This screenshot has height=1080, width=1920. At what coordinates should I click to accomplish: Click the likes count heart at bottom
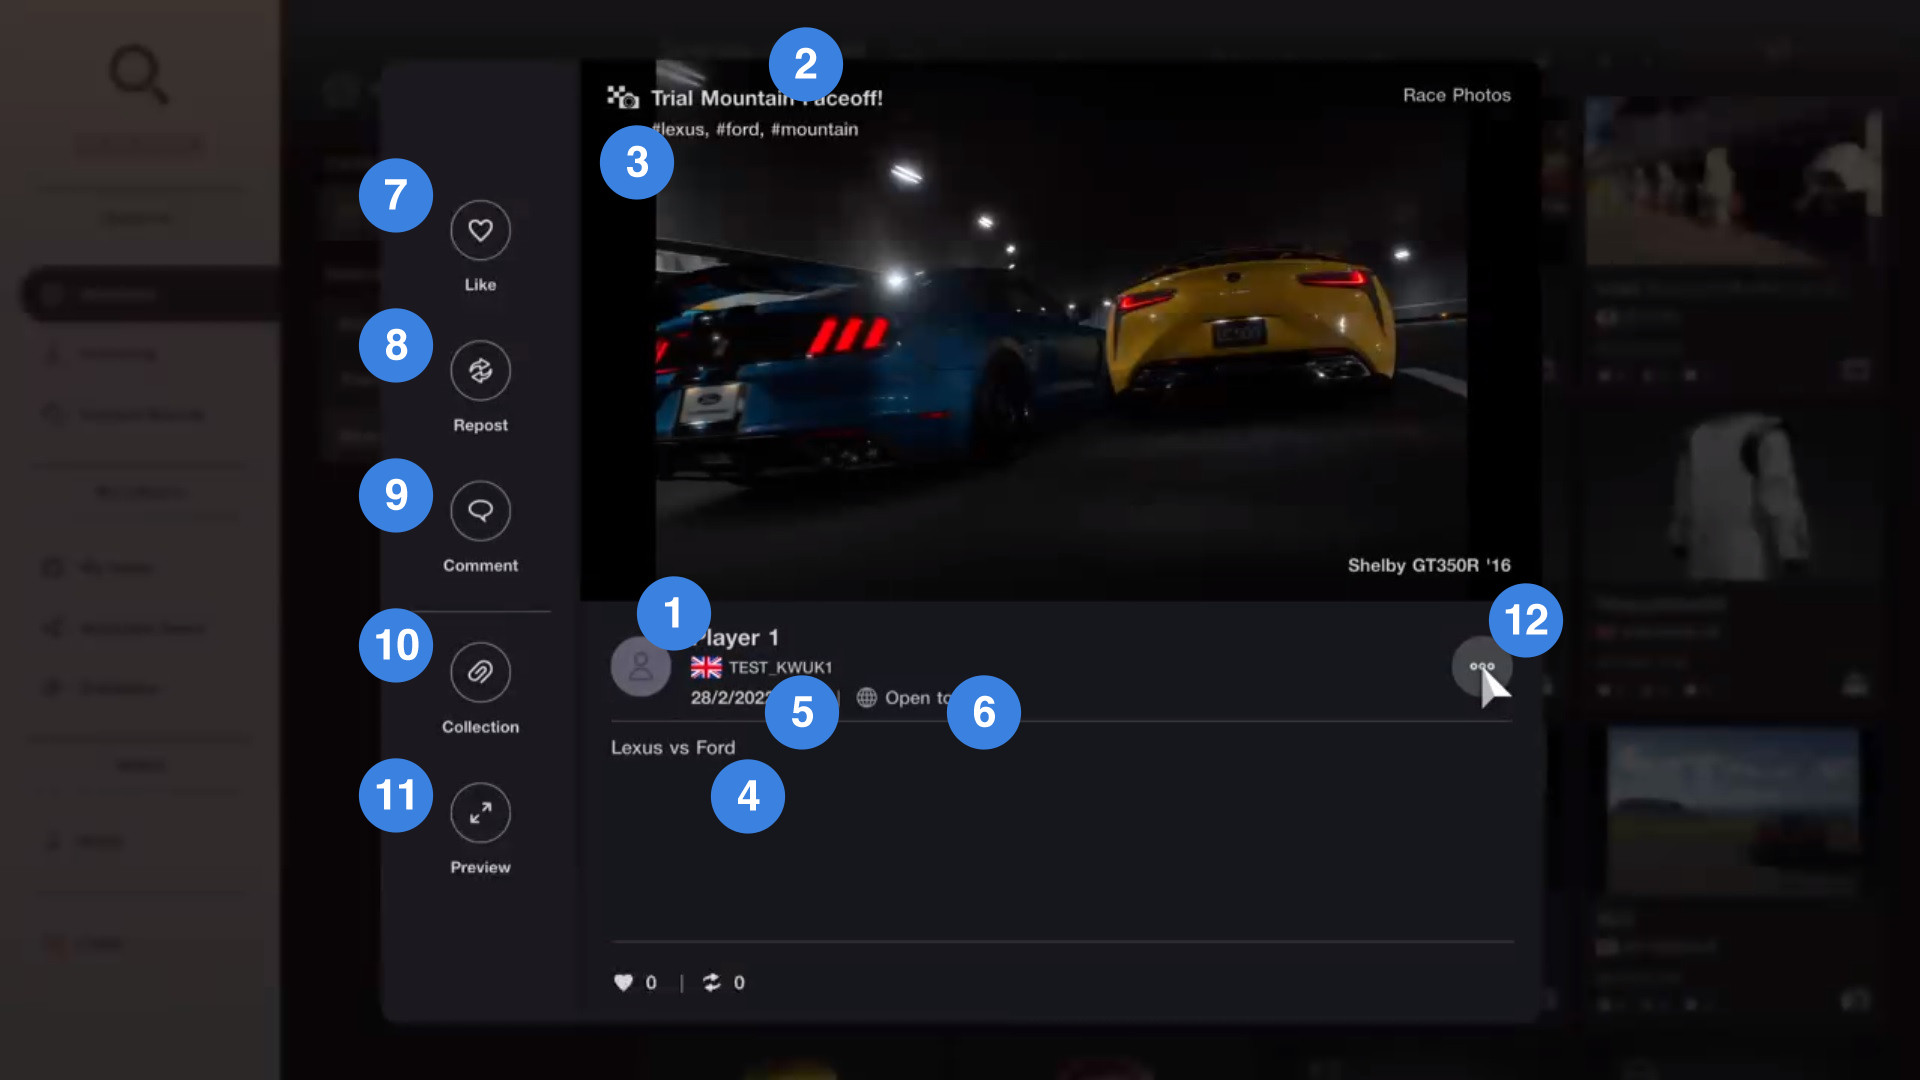tap(623, 983)
